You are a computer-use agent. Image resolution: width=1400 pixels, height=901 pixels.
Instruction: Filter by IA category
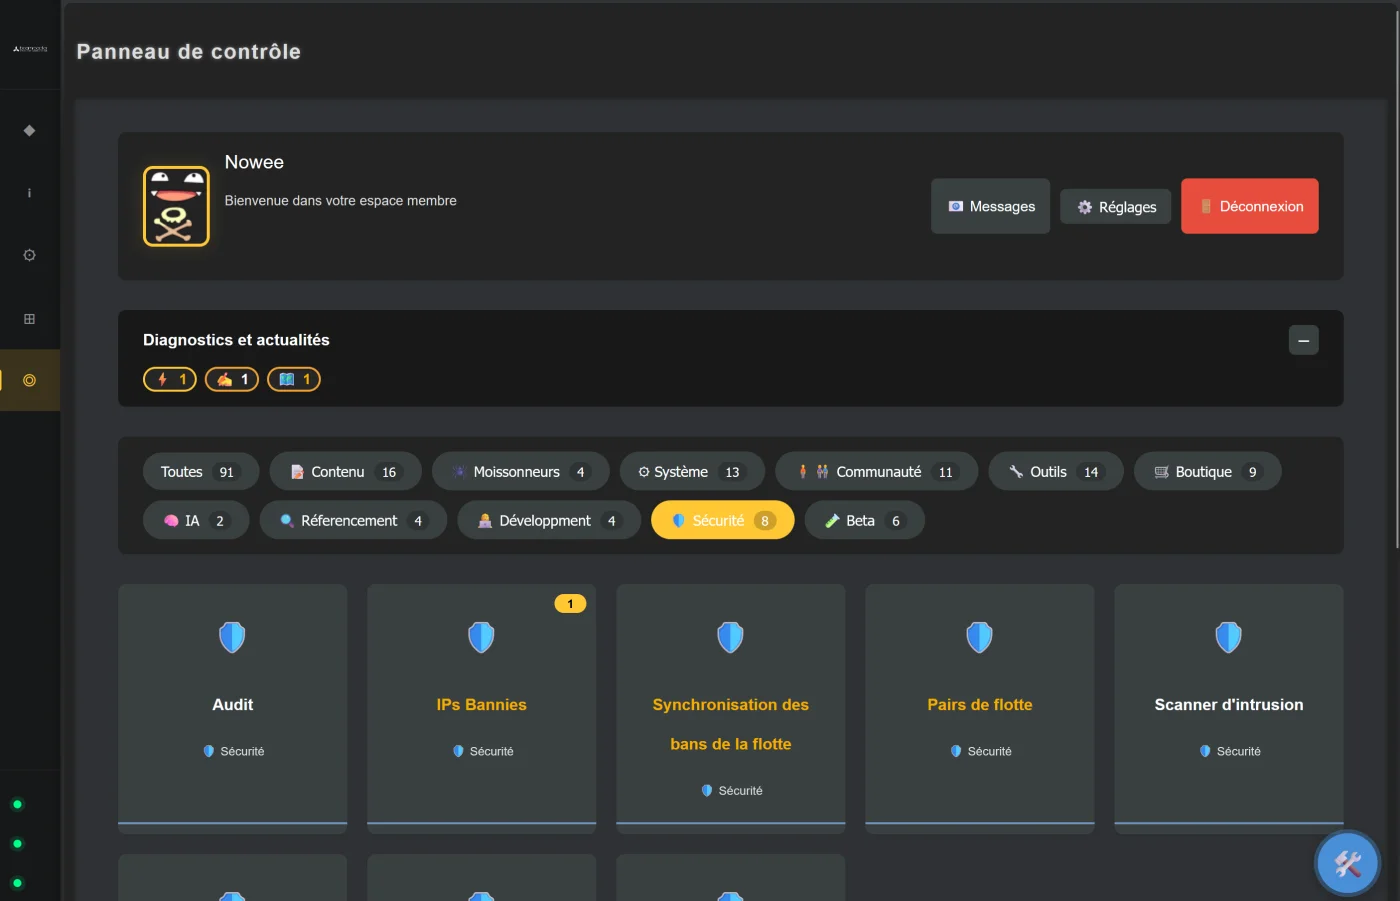[x=196, y=520]
